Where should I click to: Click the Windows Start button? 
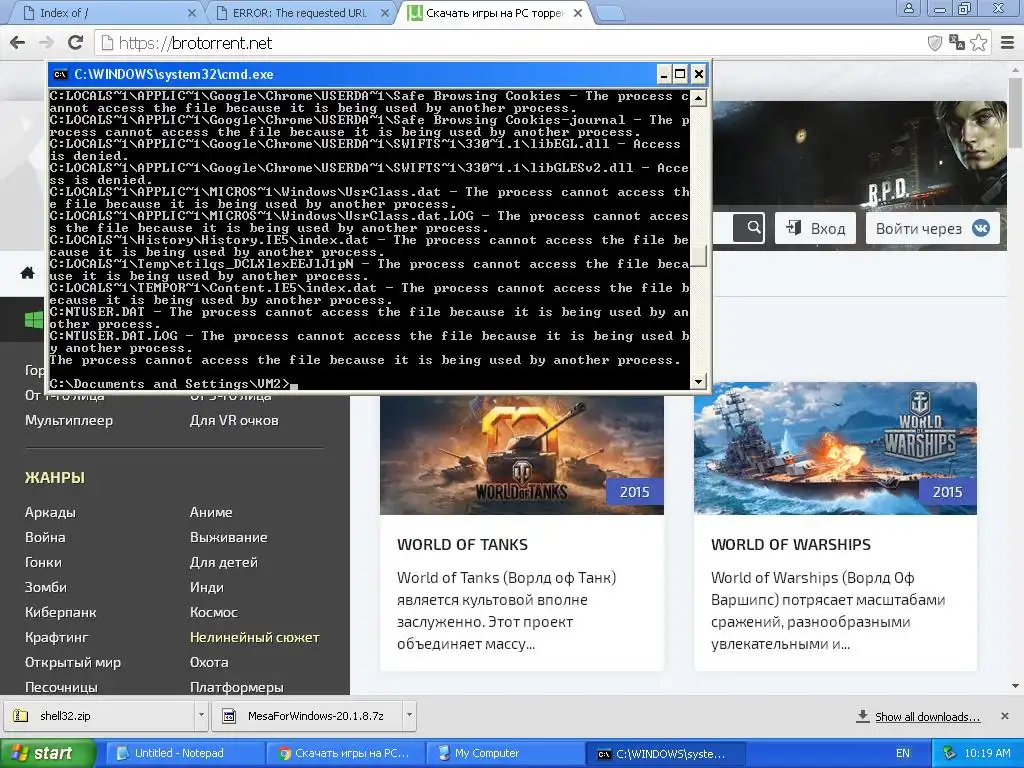47,753
